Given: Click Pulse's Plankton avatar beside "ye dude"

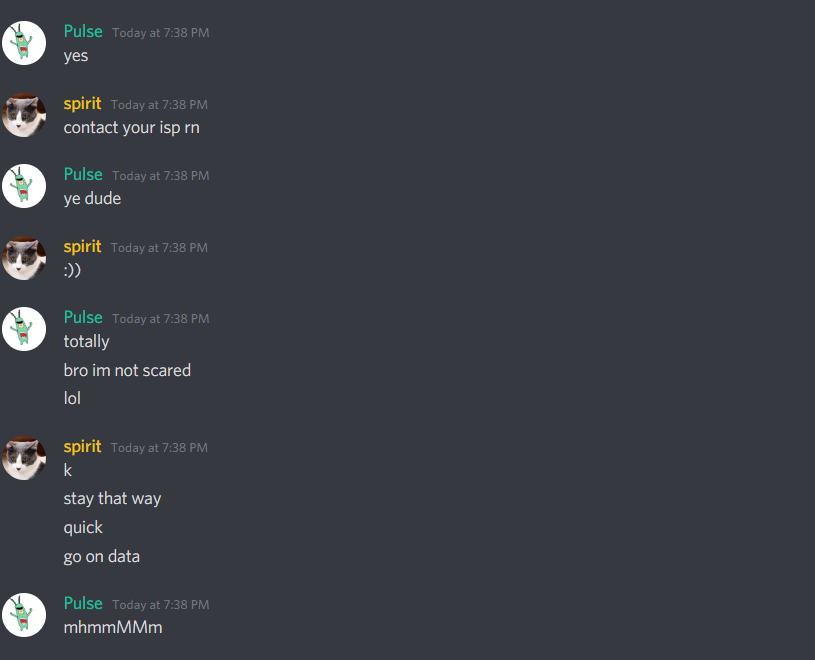Looking at the screenshot, I should click(x=24, y=186).
